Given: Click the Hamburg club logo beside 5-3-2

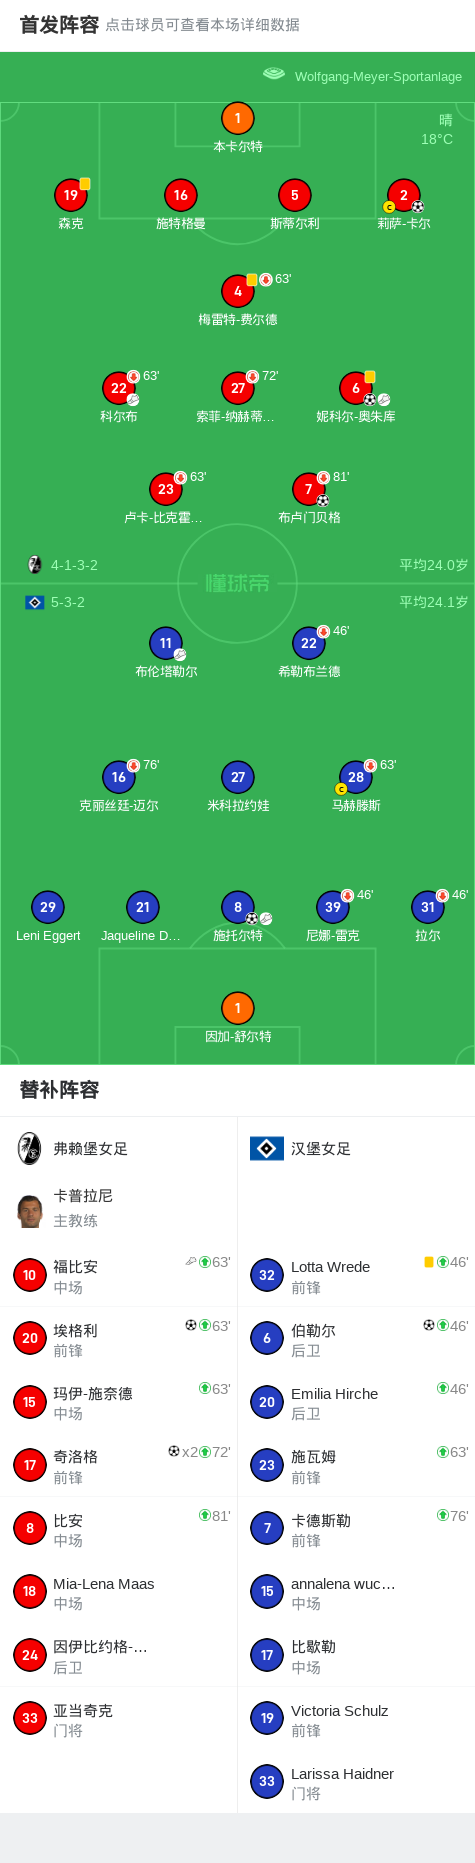Looking at the screenshot, I should point(34,602).
